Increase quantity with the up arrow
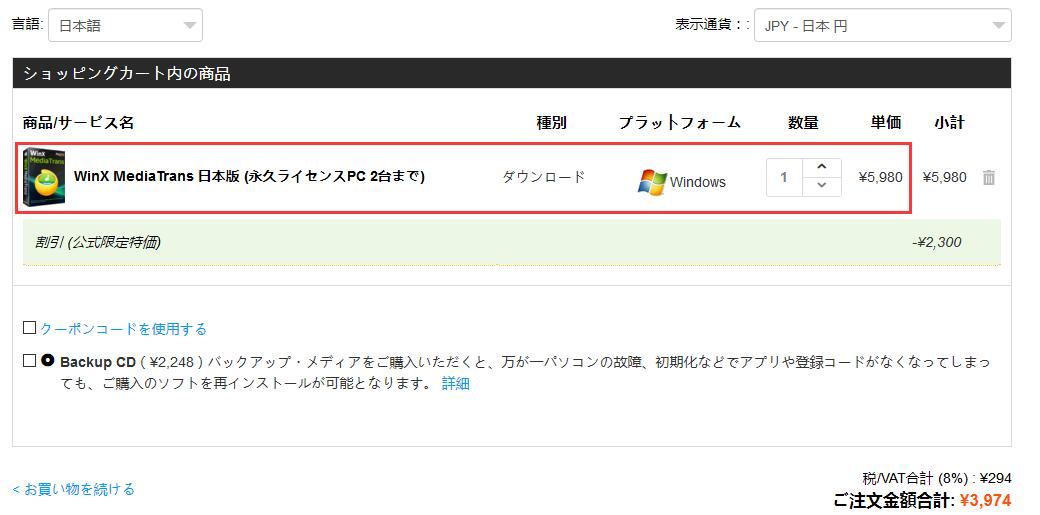This screenshot has width=1040, height=515. [821, 167]
